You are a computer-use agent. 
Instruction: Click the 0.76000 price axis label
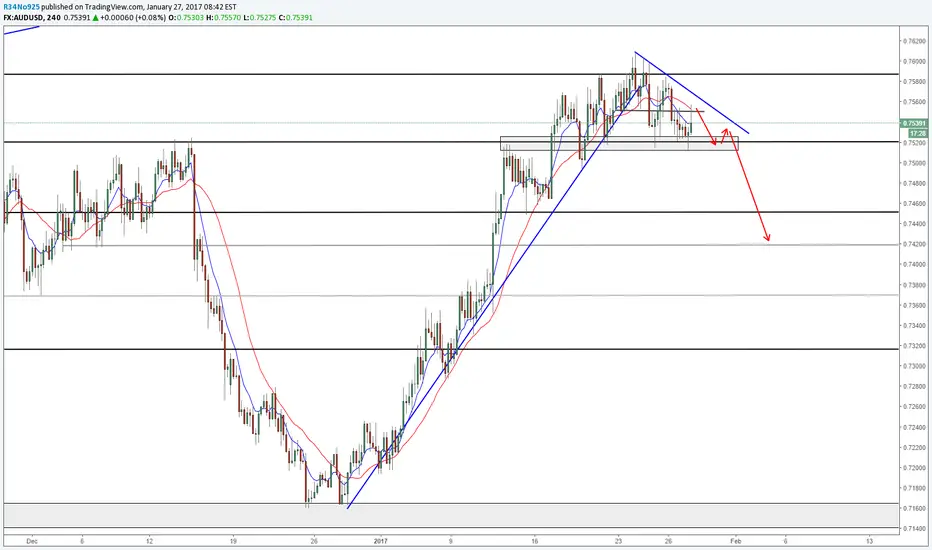coord(914,61)
